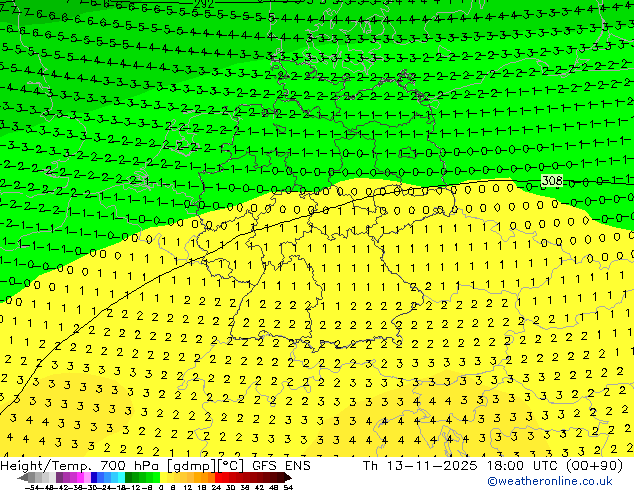The width and height of the screenshot is (634, 490).
Task: Click the weatheronline.co.uk copyright link
Action: click(550, 481)
